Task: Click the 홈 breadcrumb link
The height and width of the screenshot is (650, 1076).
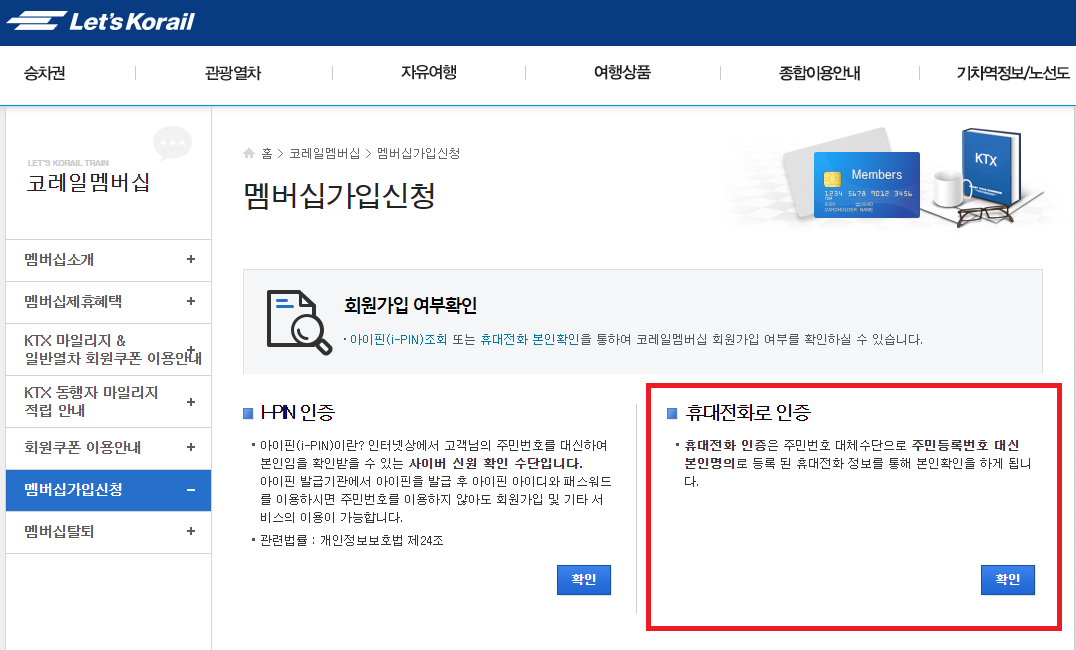Action: click(x=267, y=153)
